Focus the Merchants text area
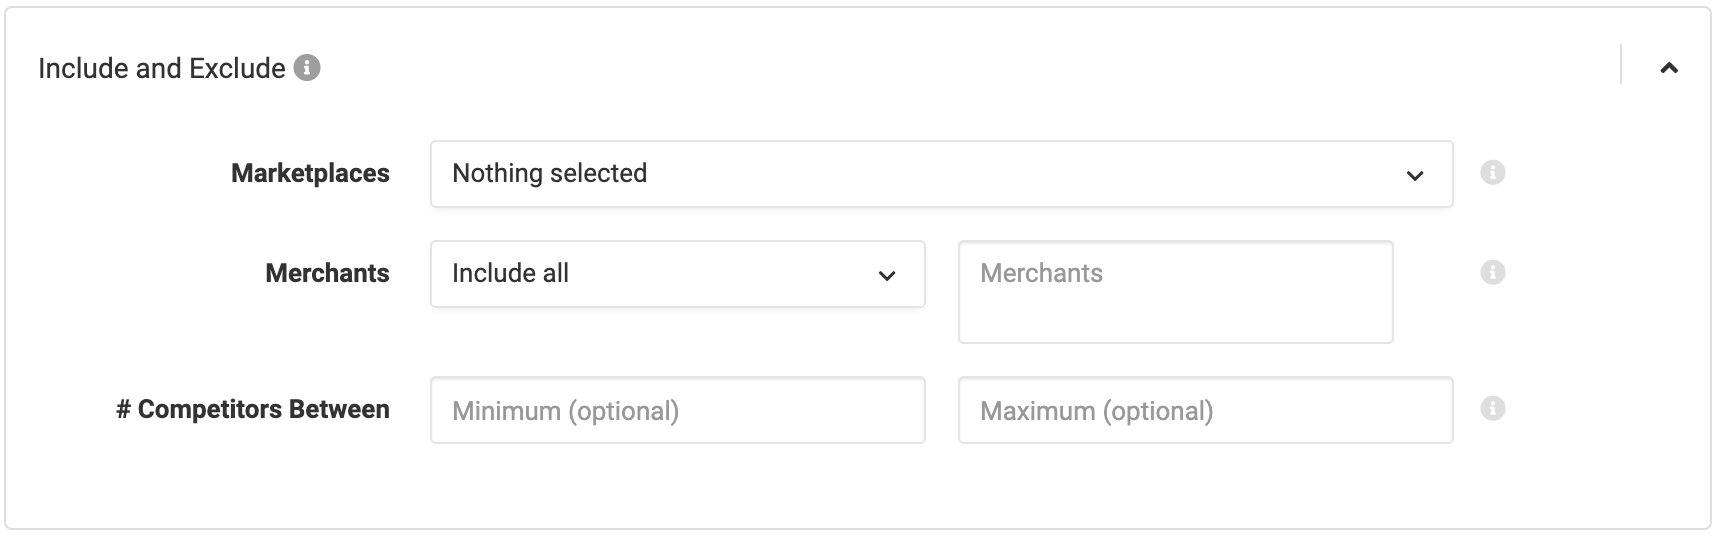 1176,292
